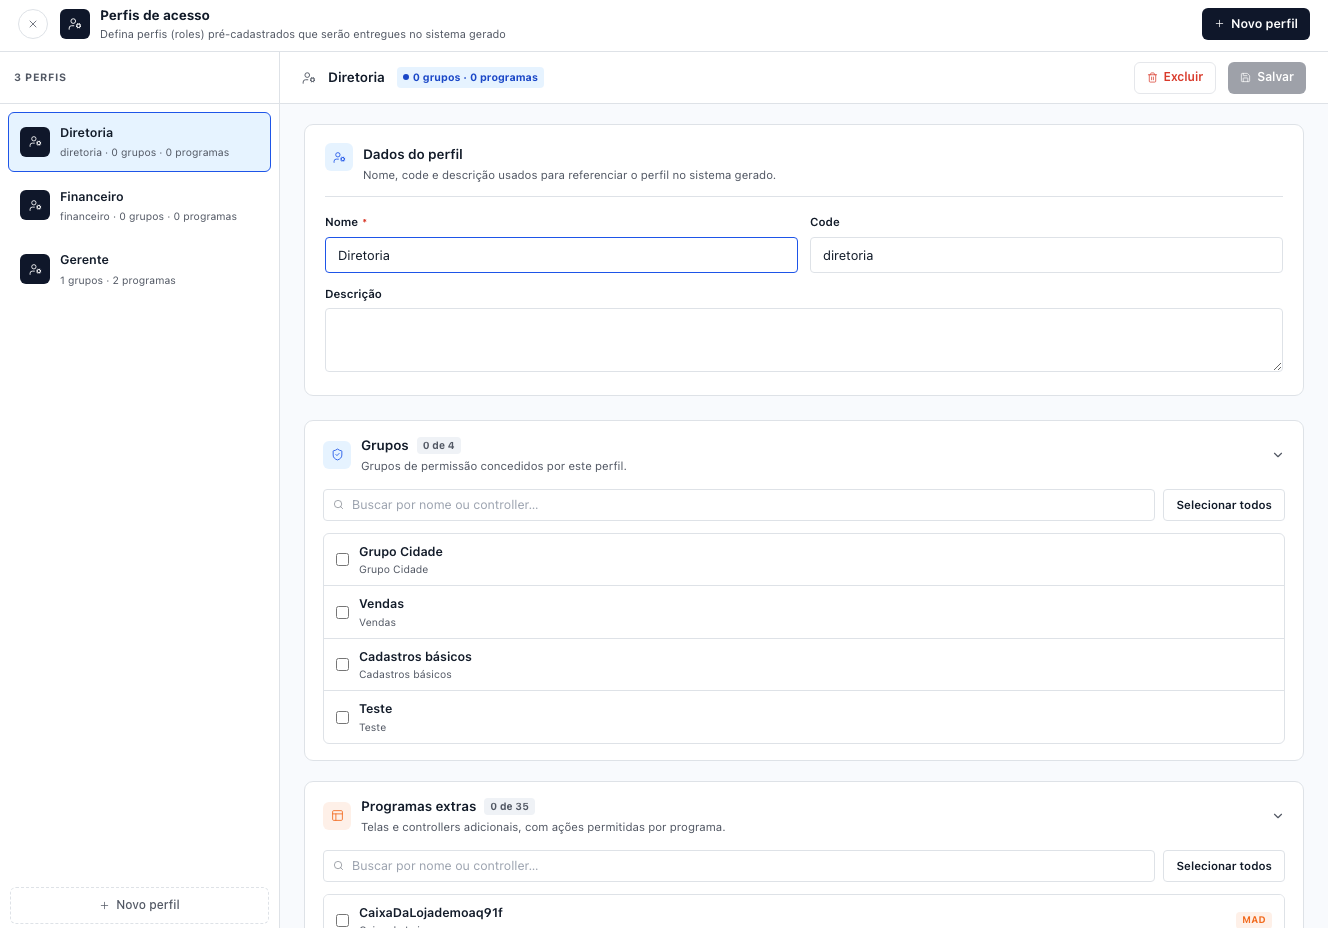Select the Gerente profile icon in sidebar
The width and height of the screenshot is (1328, 928).
pos(35,269)
